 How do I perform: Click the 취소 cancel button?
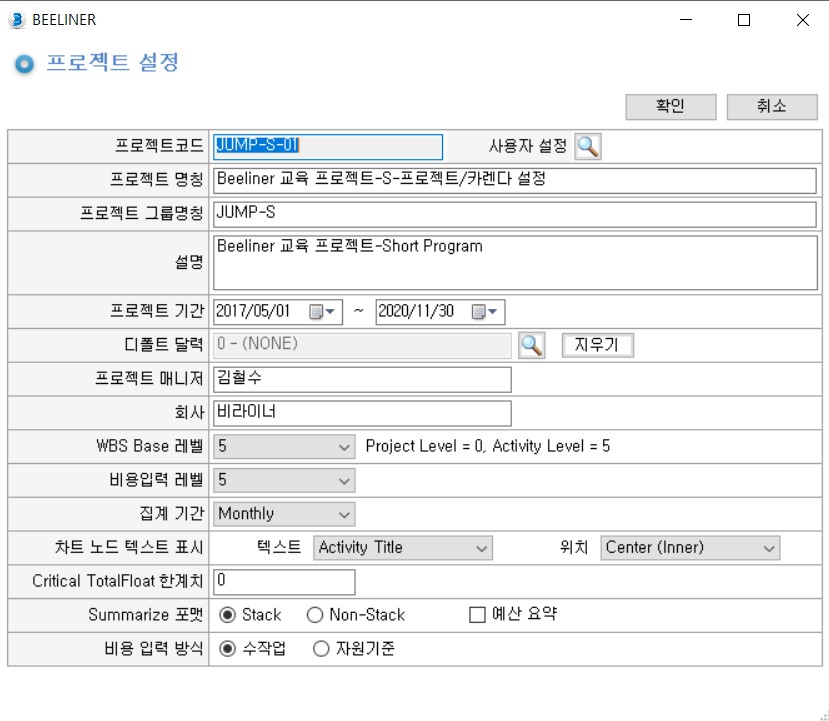pyautogui.click(x=772, y=107)
